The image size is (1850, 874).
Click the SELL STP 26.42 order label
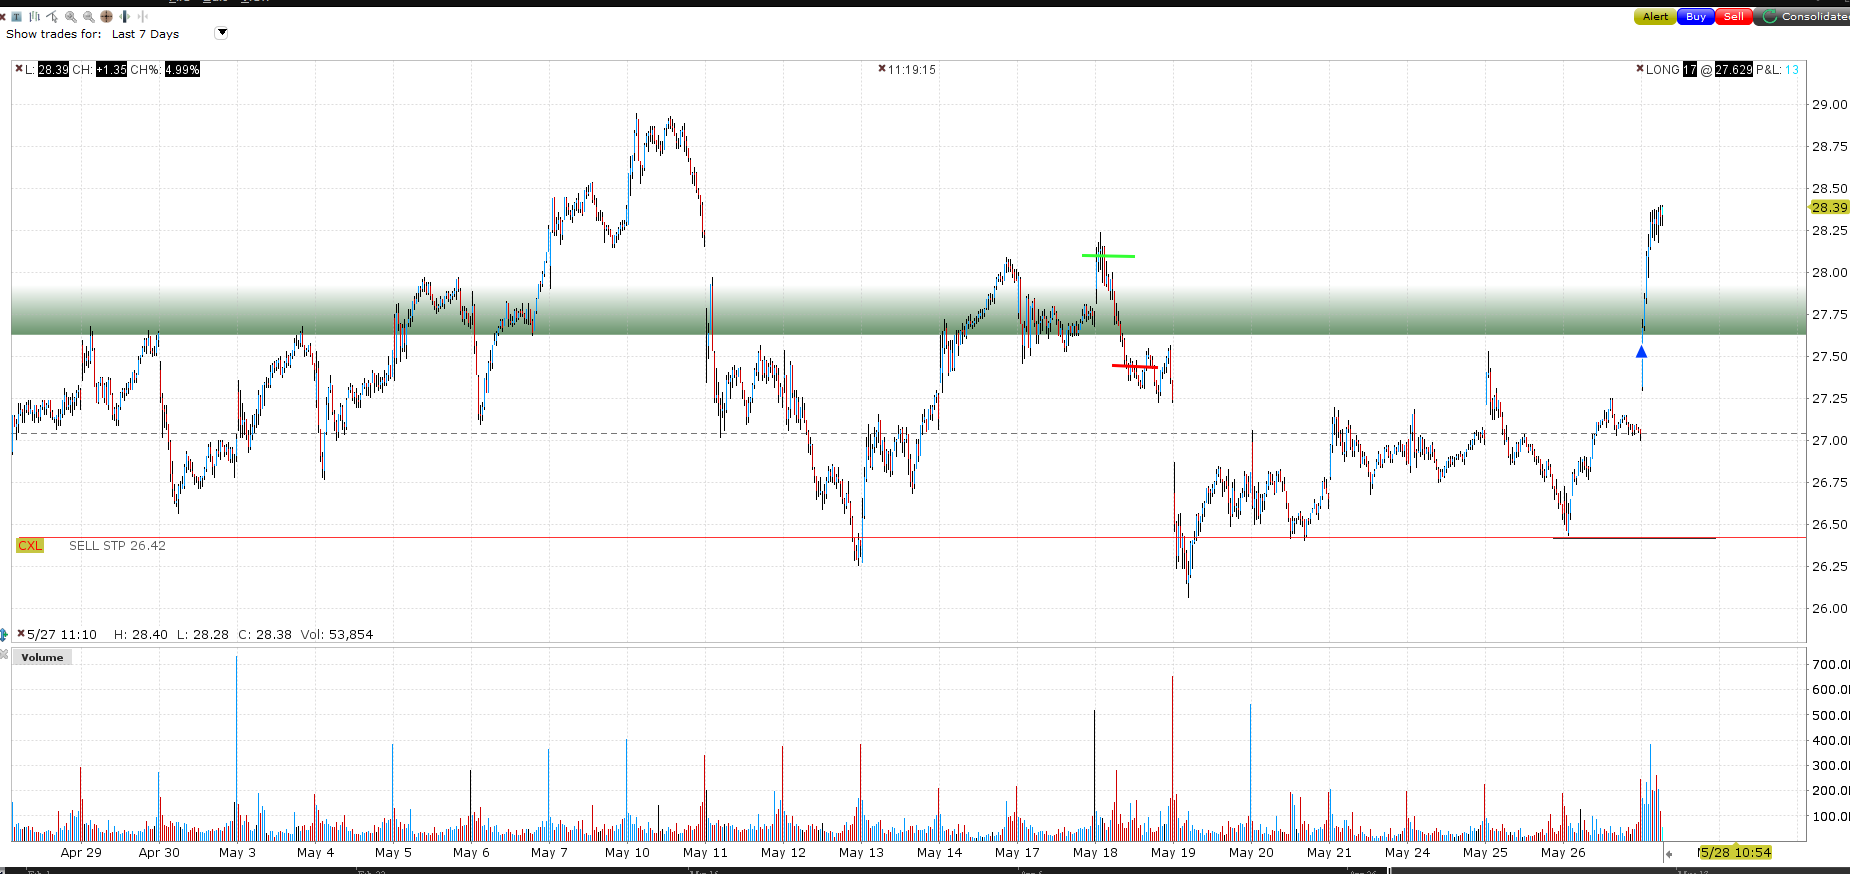point(117,545)
